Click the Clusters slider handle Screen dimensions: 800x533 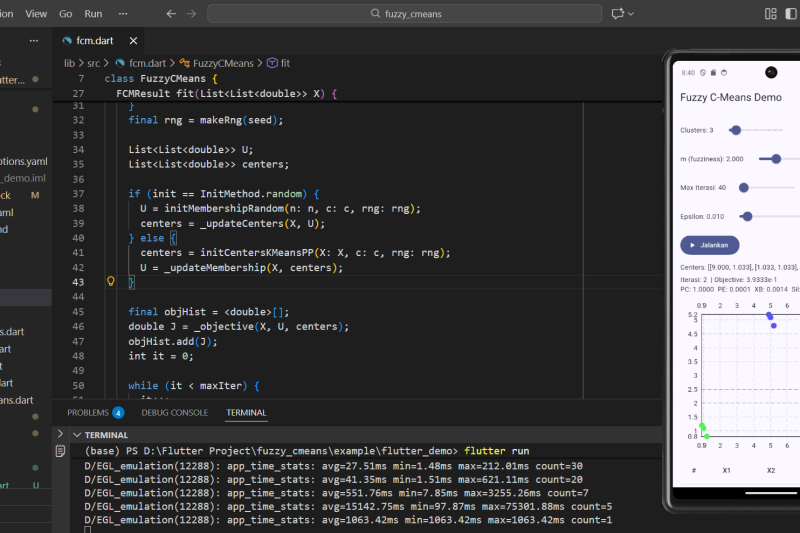(x=735, y=130)
